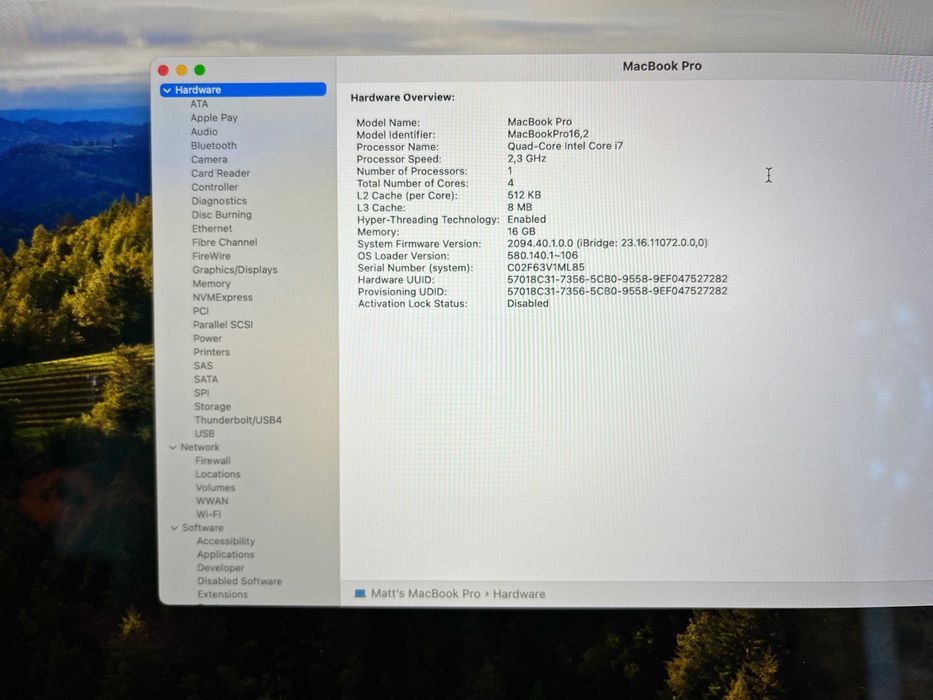Select Locations under Network
Screen dimensions: 933x700
pyautogui.click(x=218, y=474)
